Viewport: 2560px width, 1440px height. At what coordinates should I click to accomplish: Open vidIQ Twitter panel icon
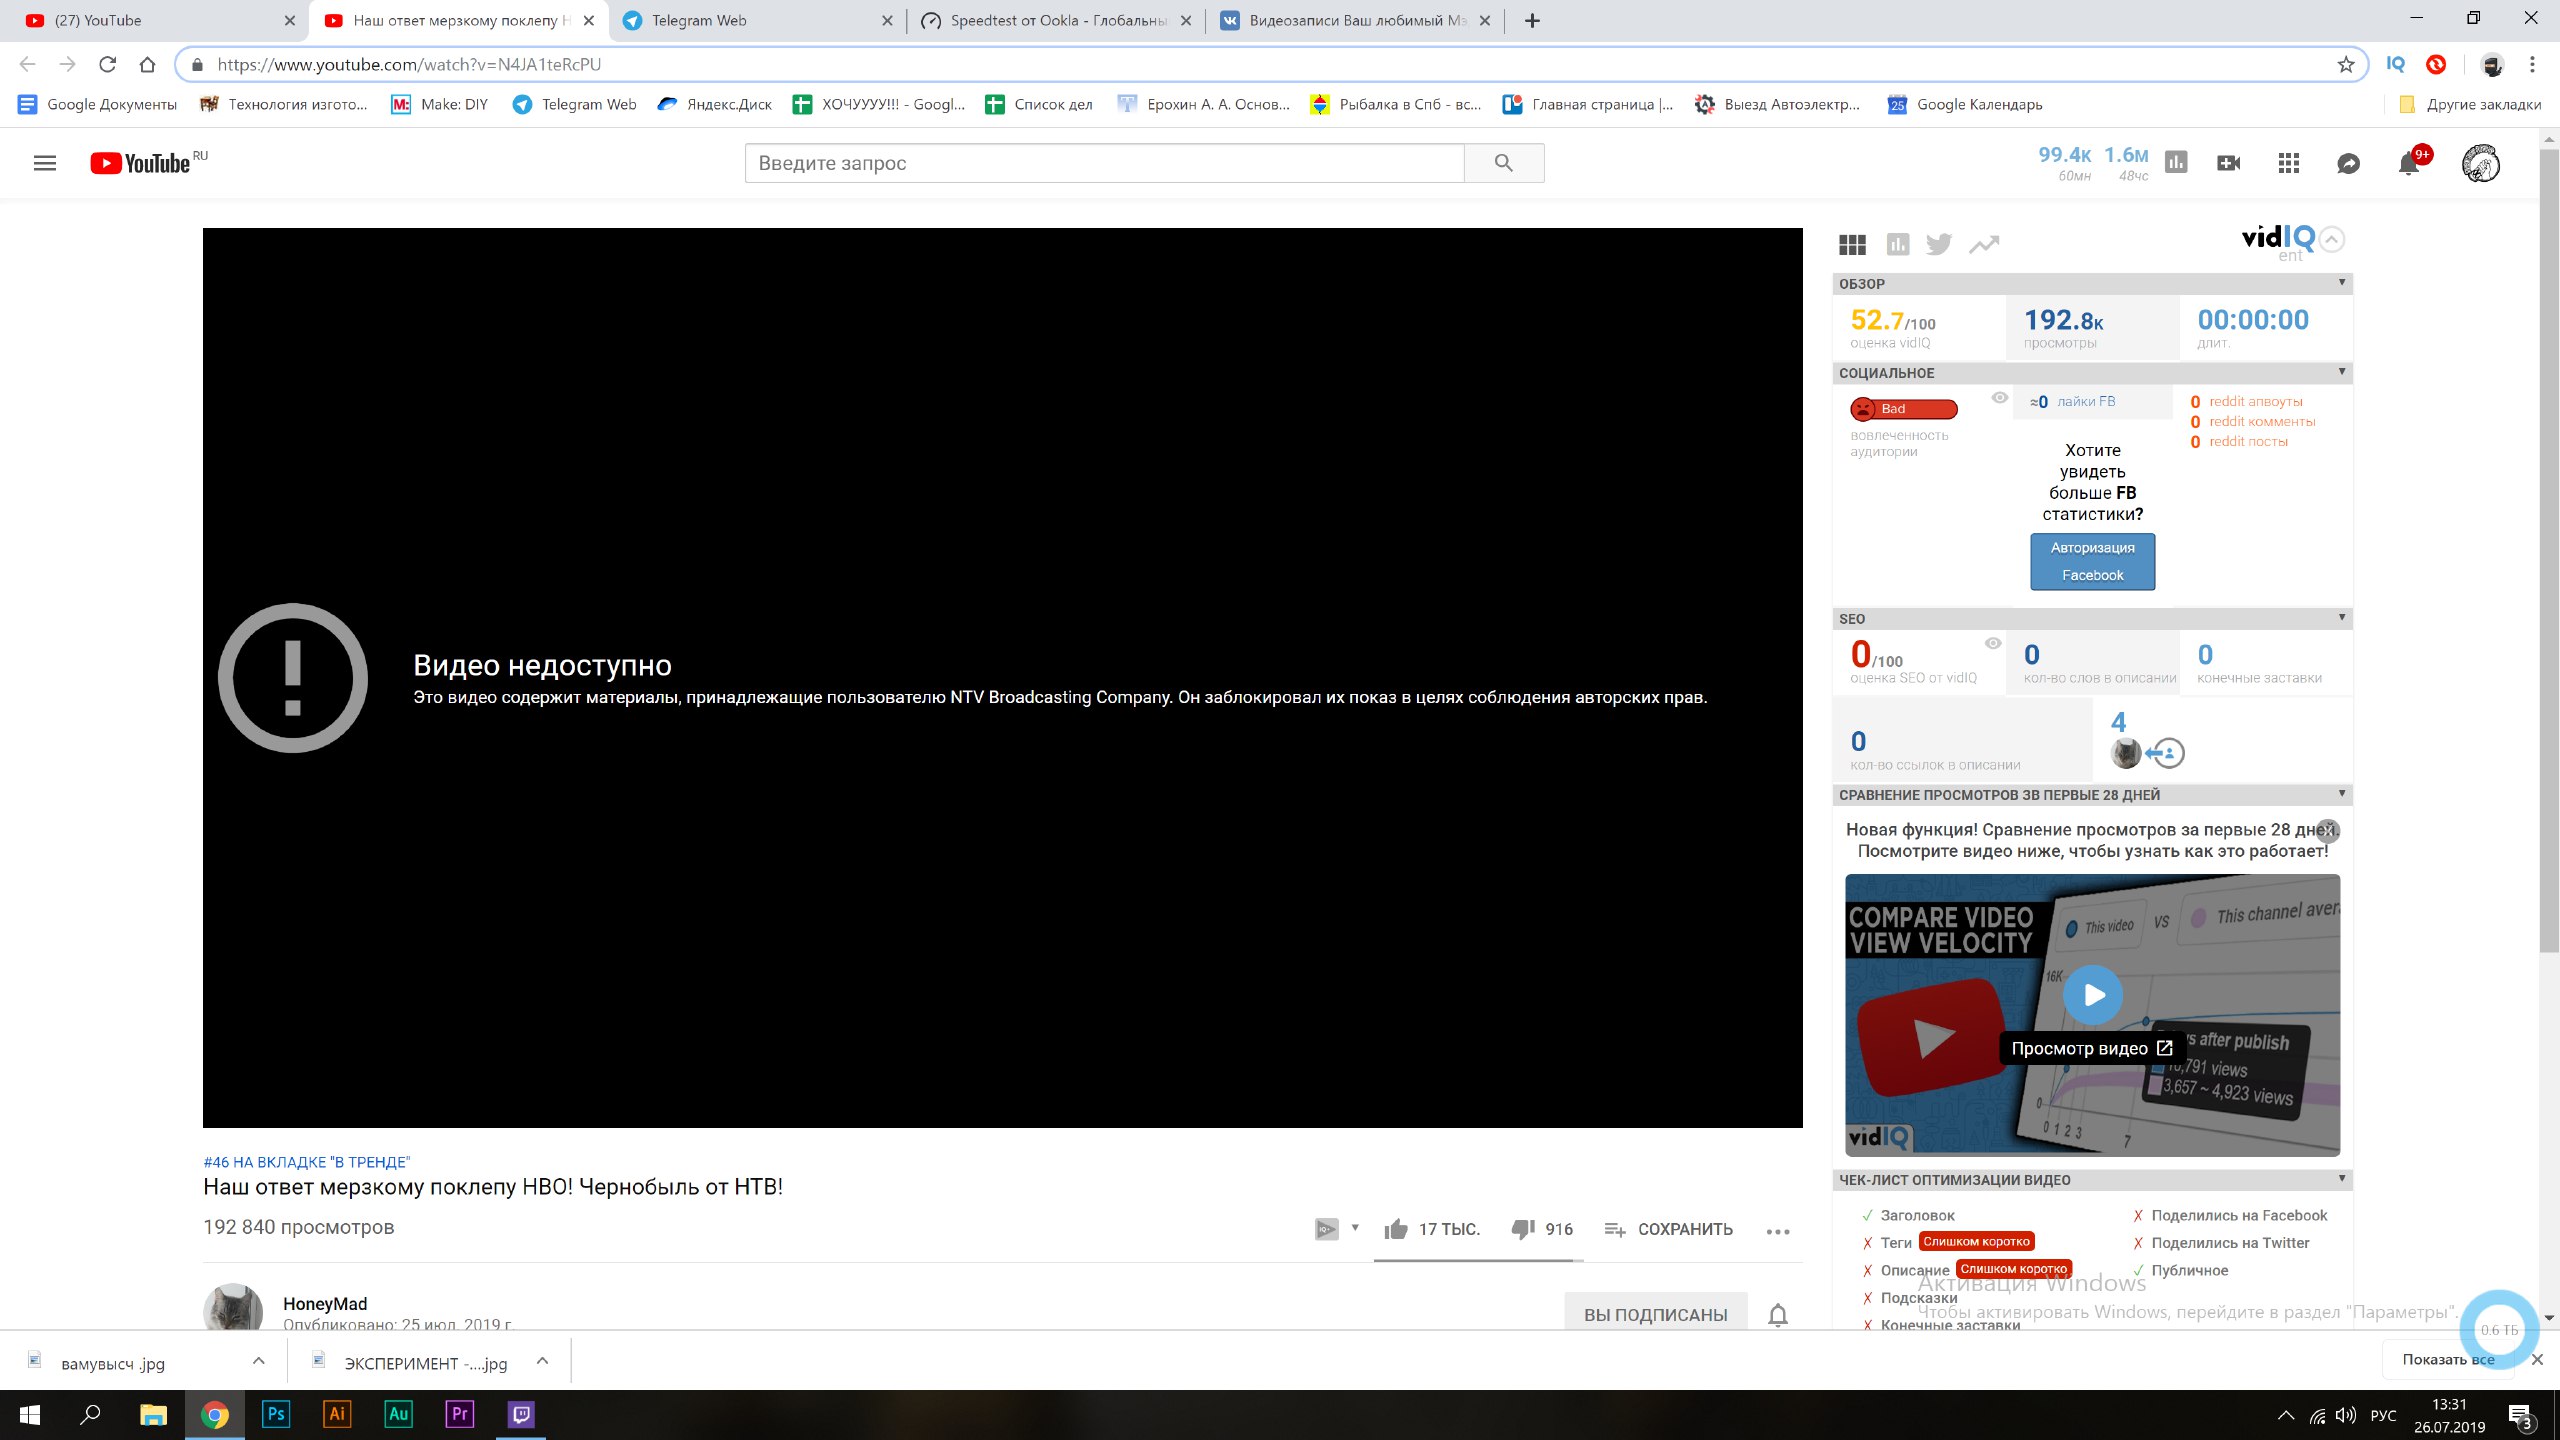1939,244
